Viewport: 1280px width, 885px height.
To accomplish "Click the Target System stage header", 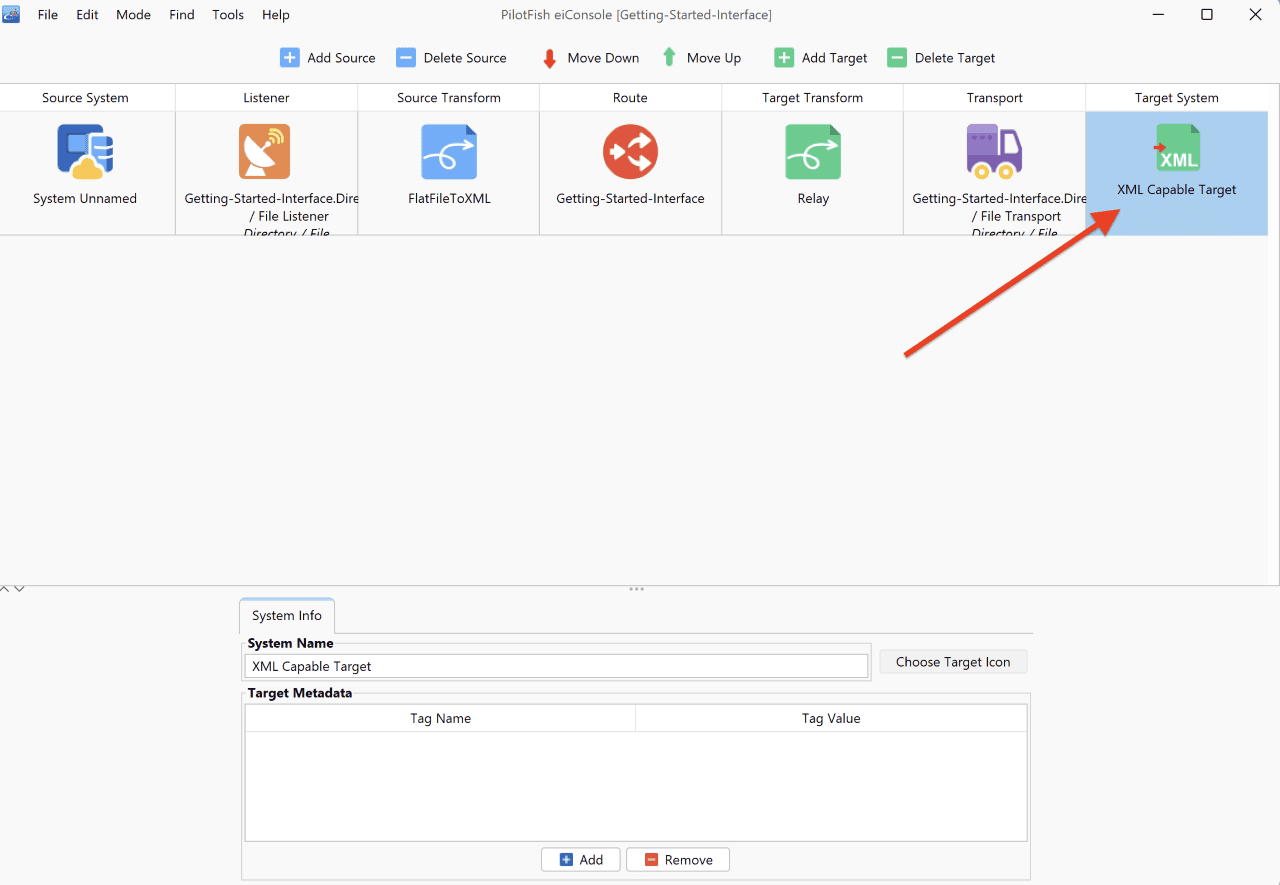I will click(1177, 98).
